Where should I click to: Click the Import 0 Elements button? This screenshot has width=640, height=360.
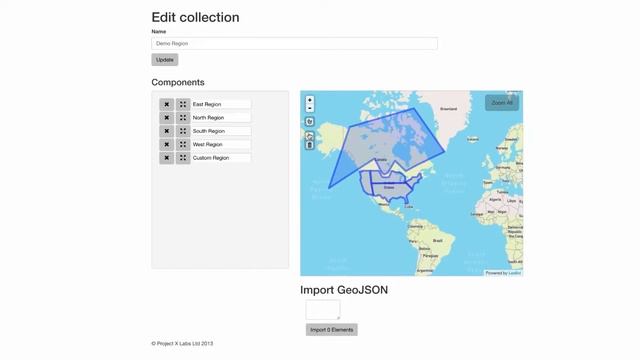pyautogui.click(x=331, y=330)
